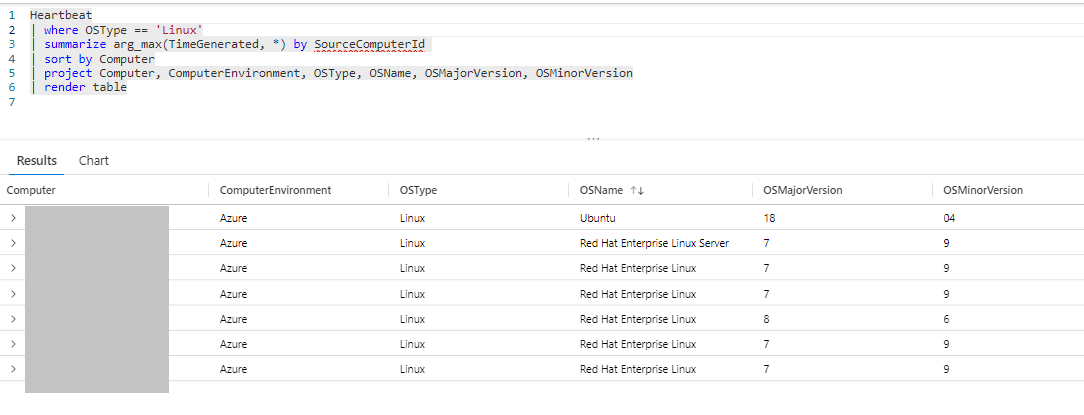Viewport: 1084px width, 415px height.
Task: Click the OSMinorVersion column header
Action: [982, 190]
